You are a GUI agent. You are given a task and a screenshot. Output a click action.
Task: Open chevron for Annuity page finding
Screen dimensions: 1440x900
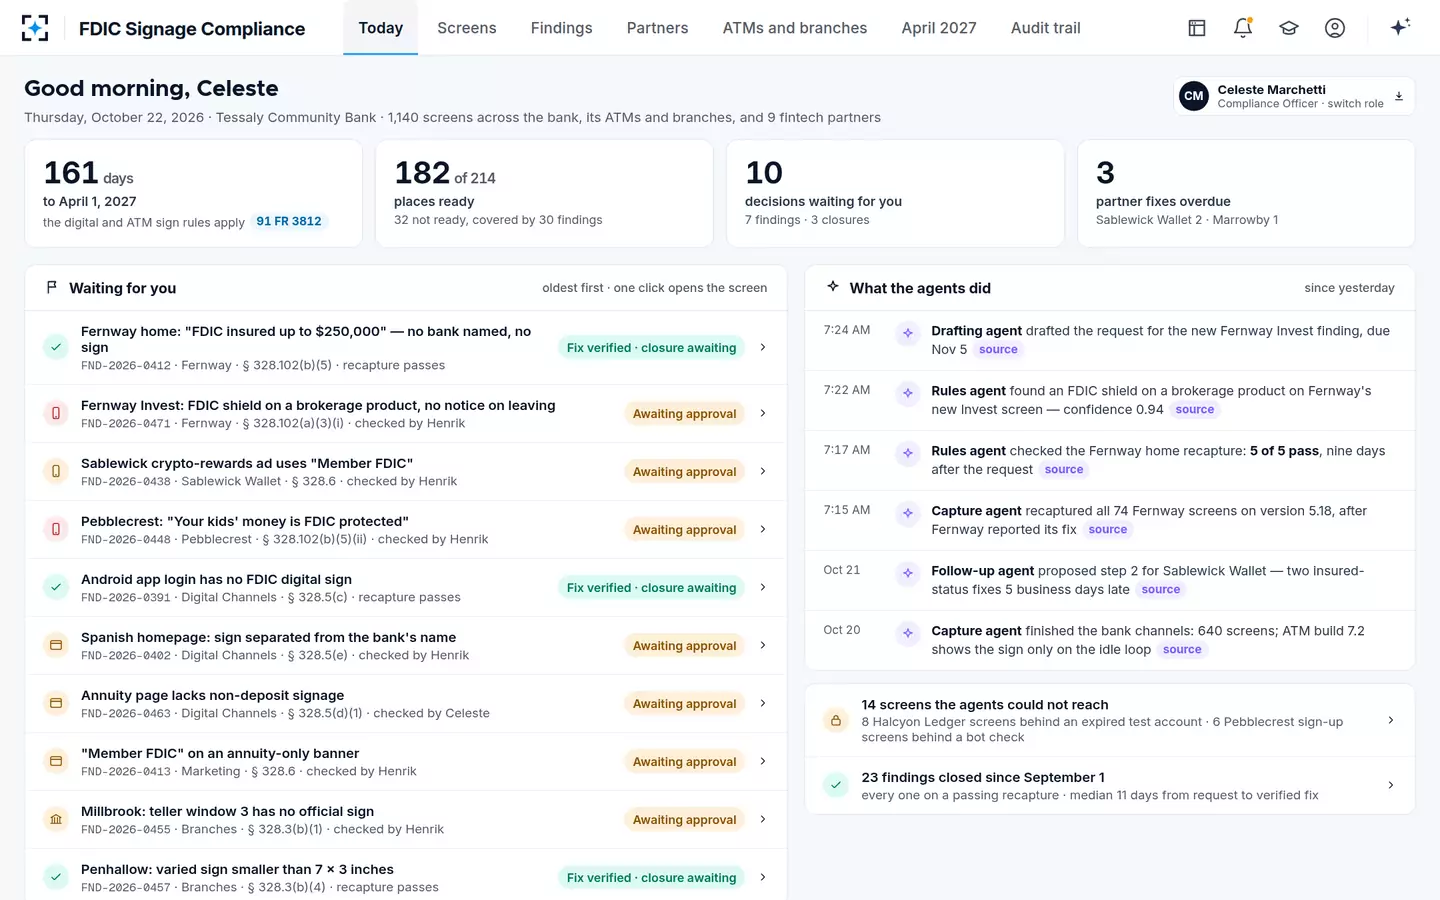pos(763,703)
